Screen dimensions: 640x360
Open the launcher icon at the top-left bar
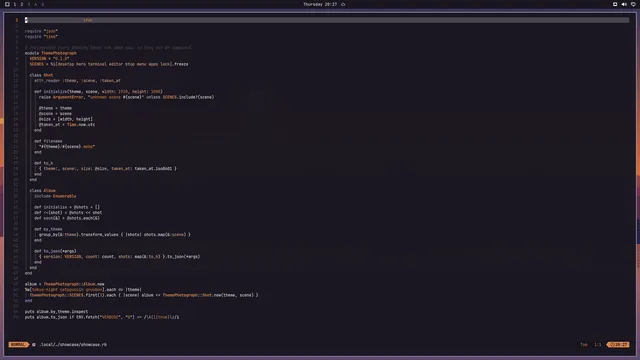[7, 4]
